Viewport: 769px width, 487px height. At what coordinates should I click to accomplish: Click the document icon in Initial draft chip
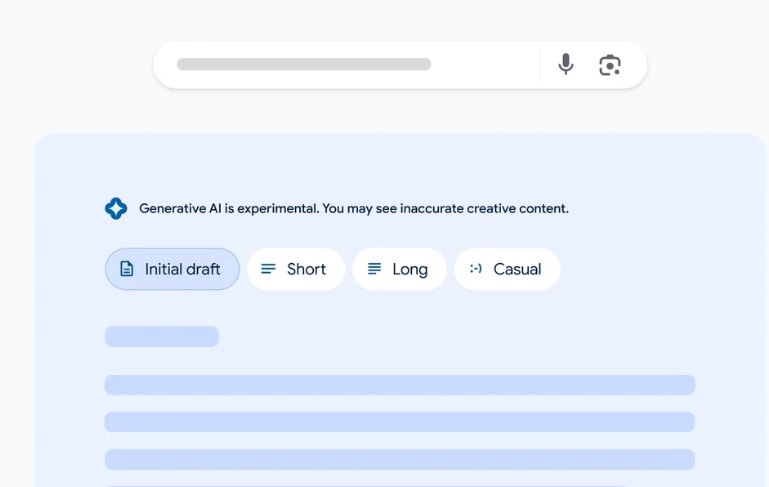(127, 269)
